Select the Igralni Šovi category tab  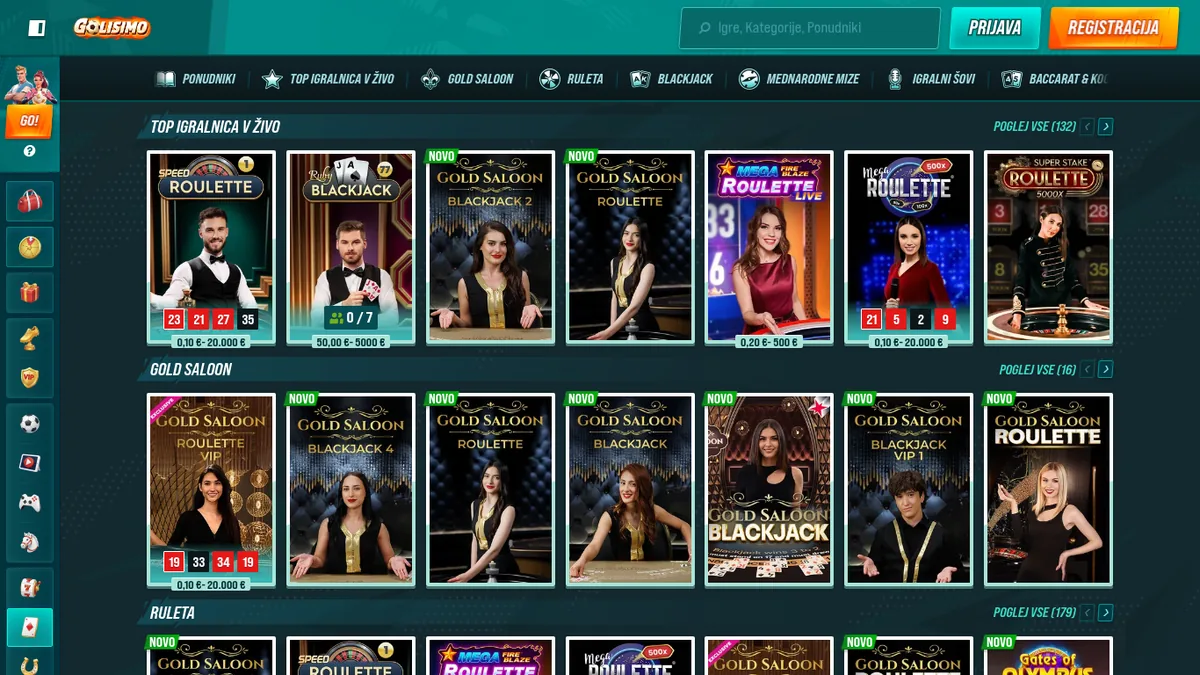[x=930, y=79]
